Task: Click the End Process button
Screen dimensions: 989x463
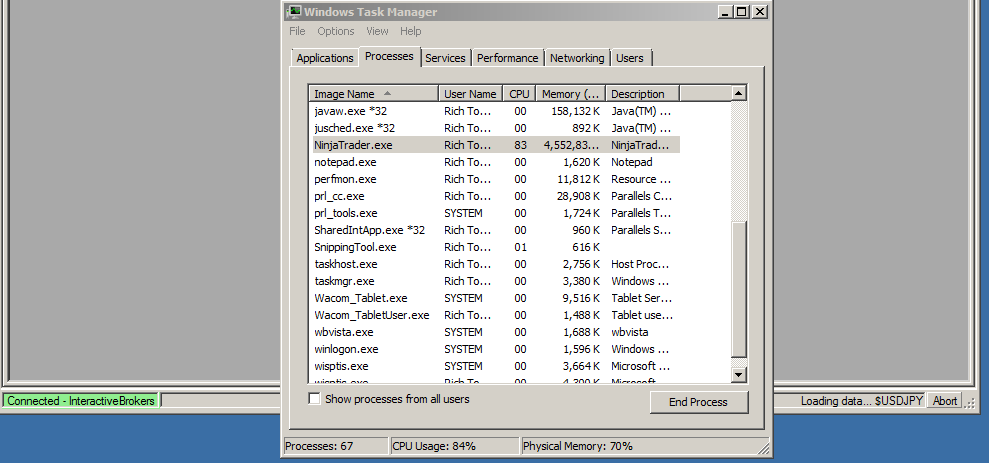Action: click(x=698, y=402)
